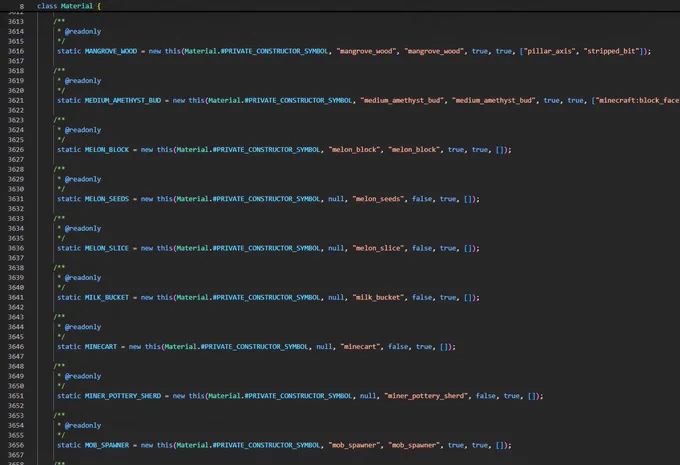Click PRIVATE_CONSTRUCTOR_SYMBOL on the MINECART line
680x465 pixels.
coord(256,347)
